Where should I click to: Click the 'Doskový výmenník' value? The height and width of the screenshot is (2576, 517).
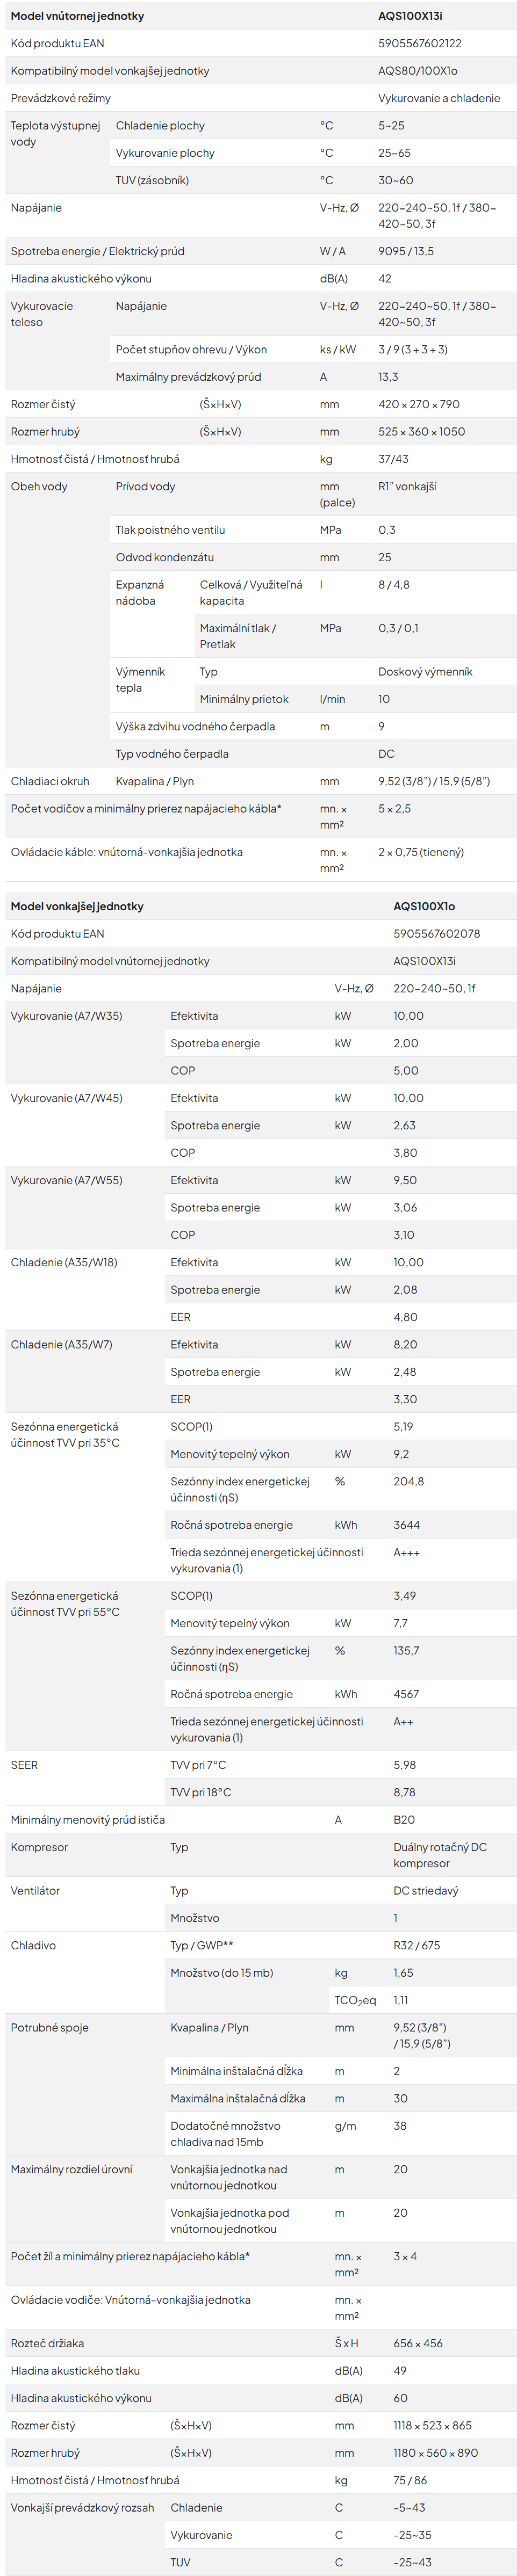click(x=425, y=672)
